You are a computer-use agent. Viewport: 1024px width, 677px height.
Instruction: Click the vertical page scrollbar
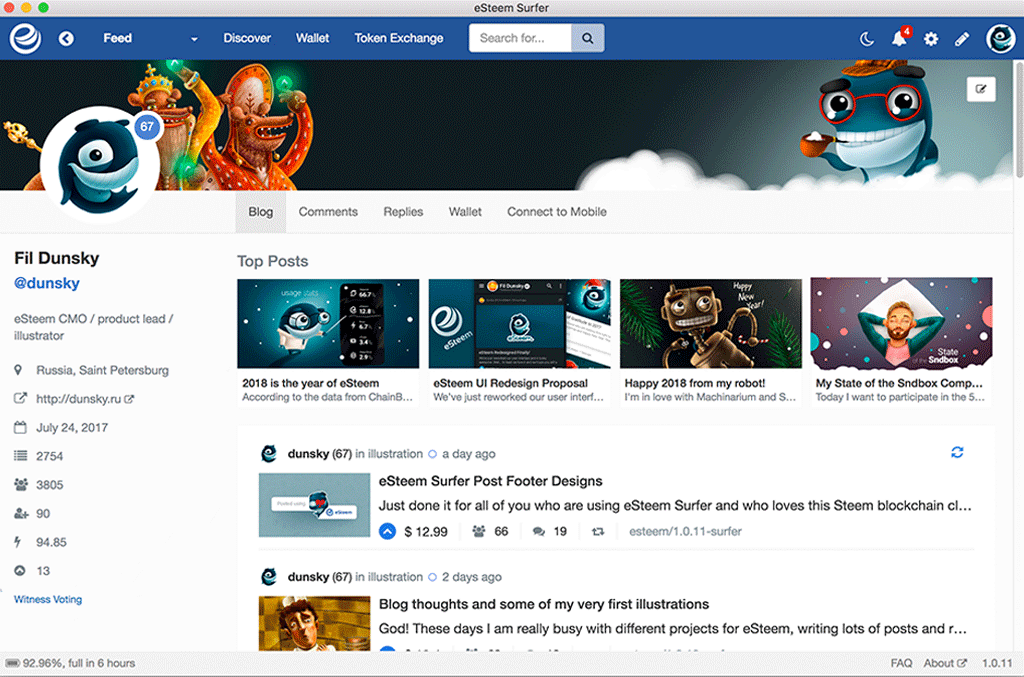point(1019,119)
